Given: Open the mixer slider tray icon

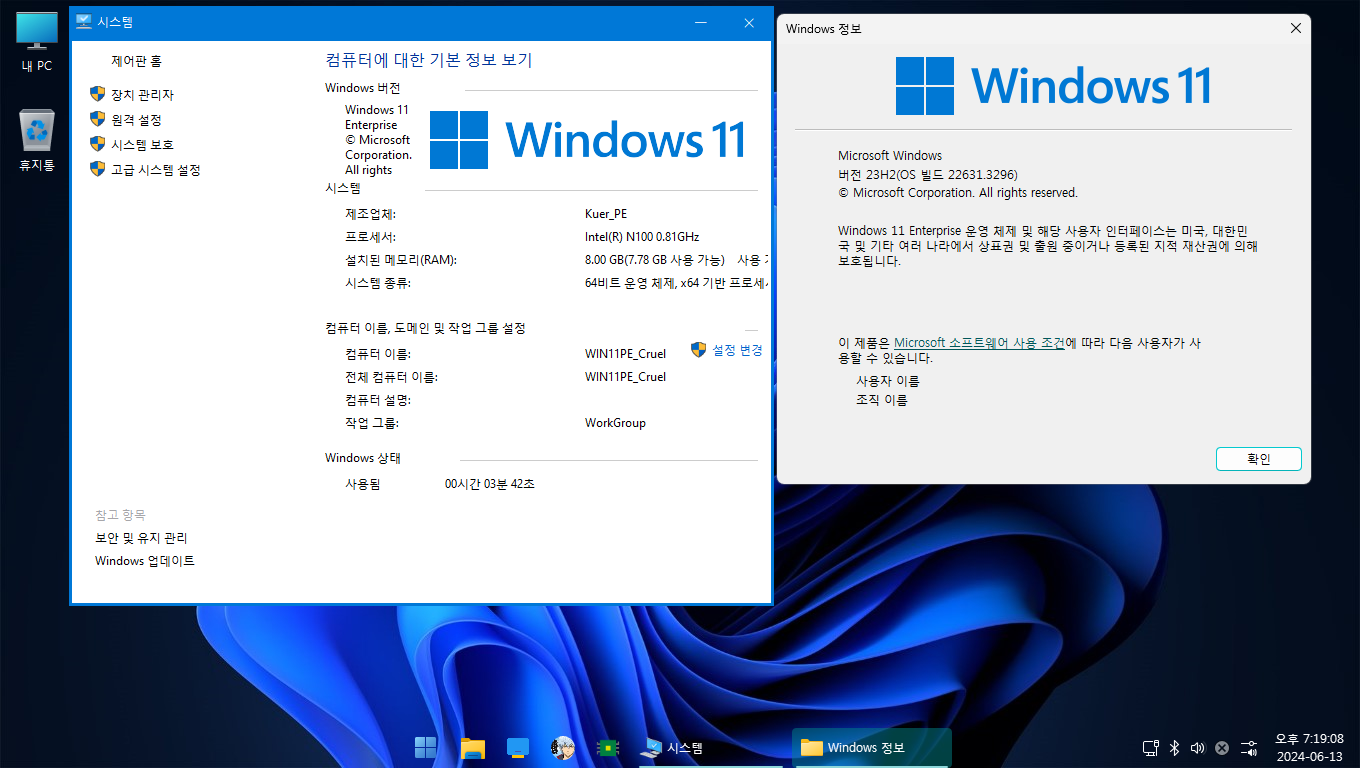Looking at the screenshot, I should [1249, 747].
